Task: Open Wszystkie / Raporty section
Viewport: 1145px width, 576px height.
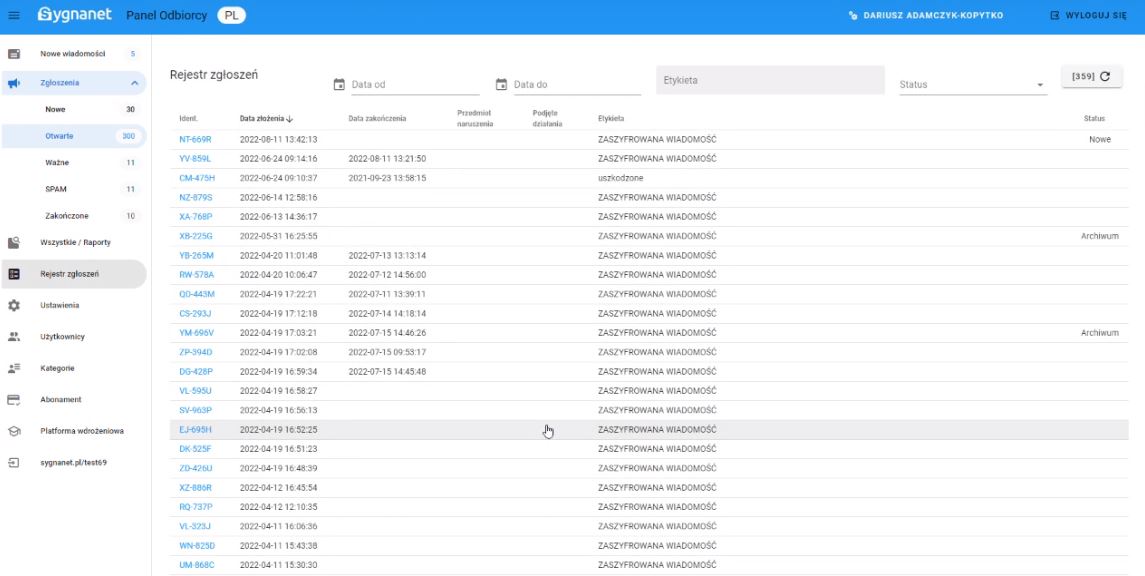Action: tap(73, 242)
